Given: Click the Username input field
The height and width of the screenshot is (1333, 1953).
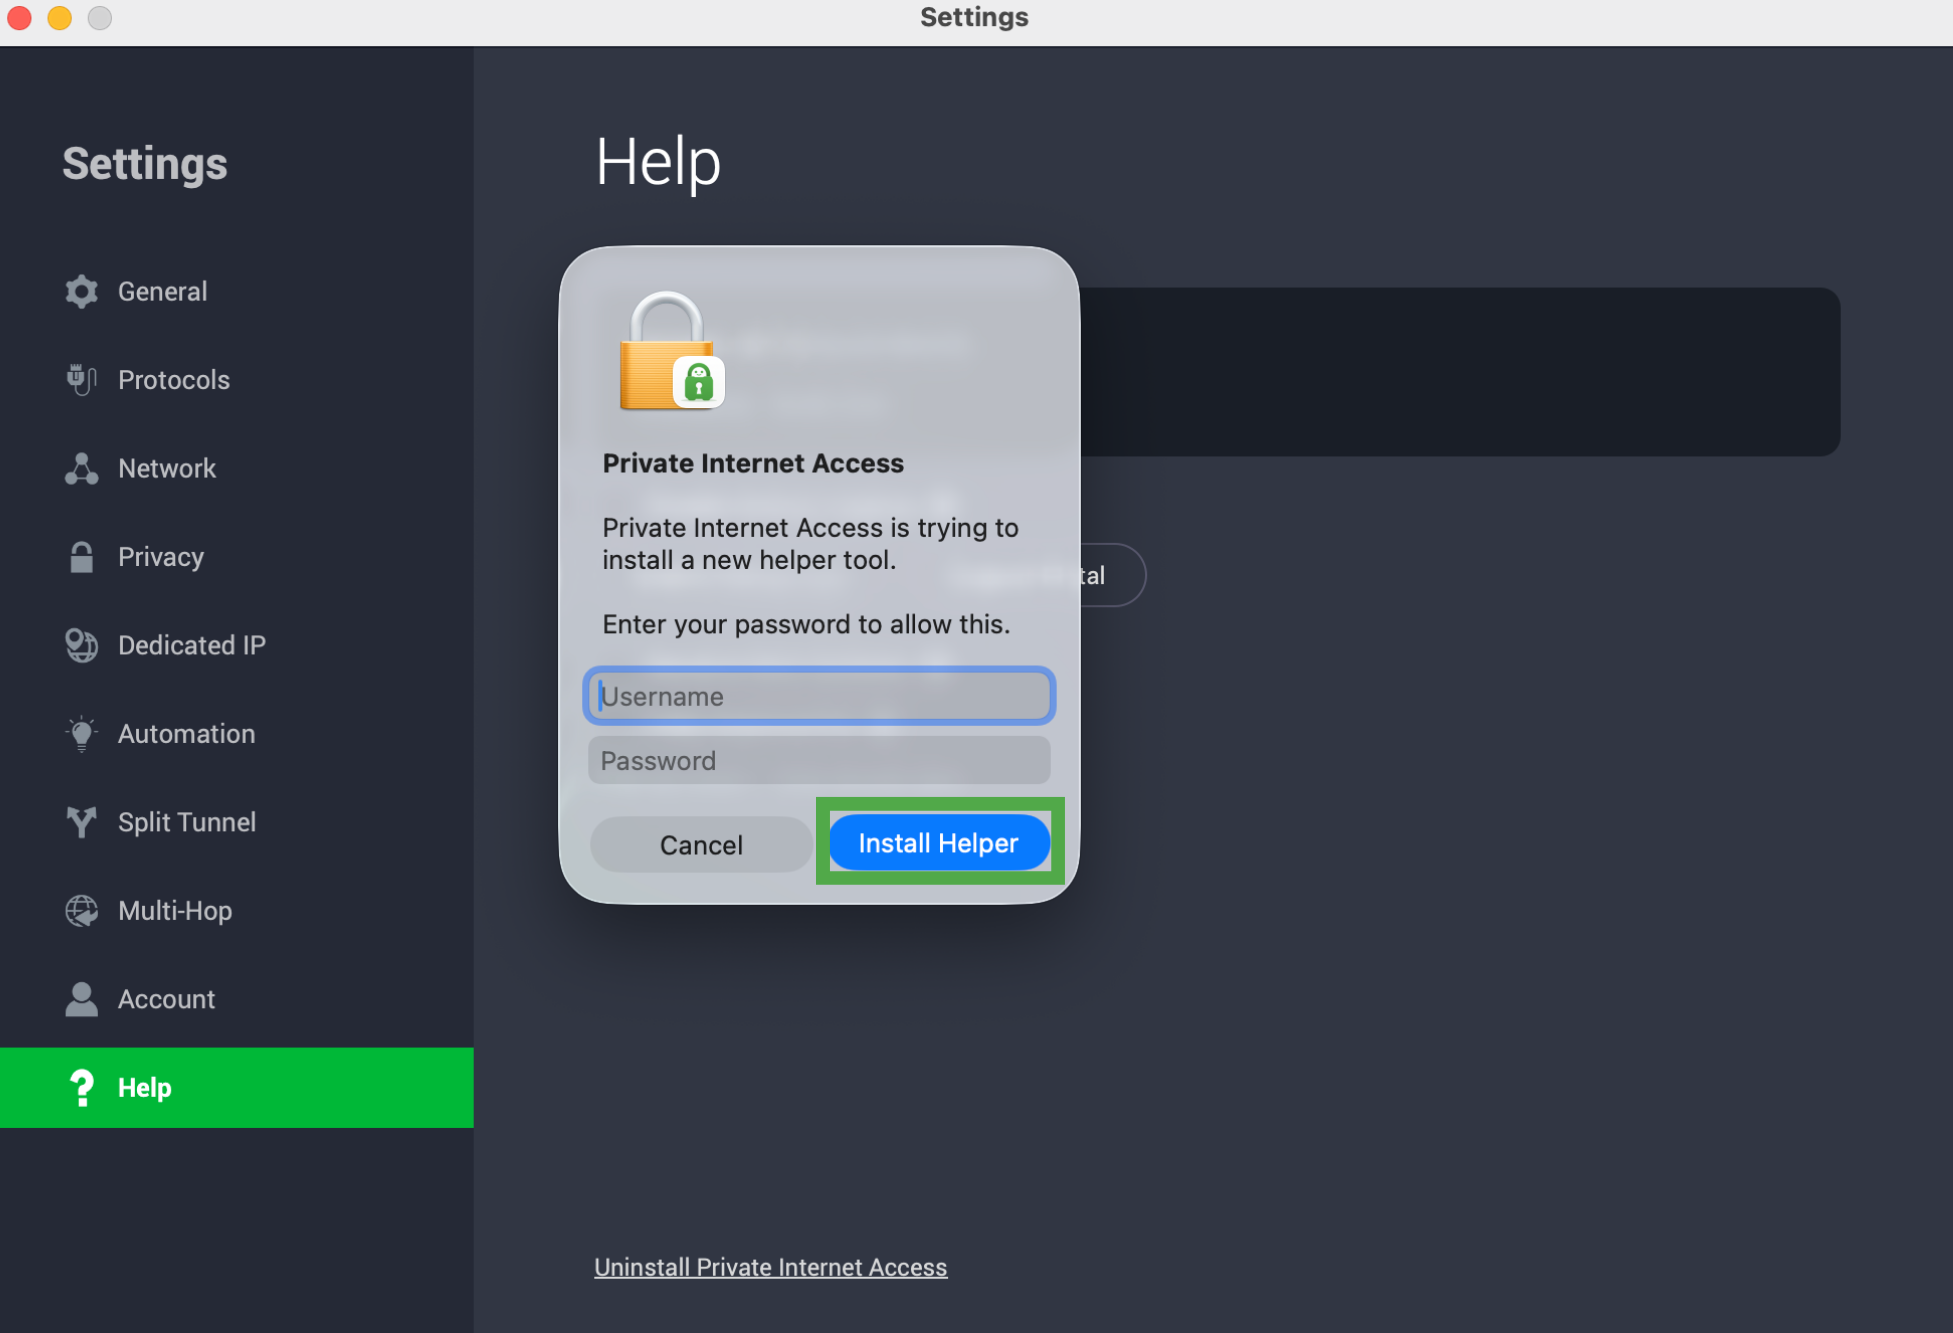Looking at the screenshot, I should click(819, 696).
